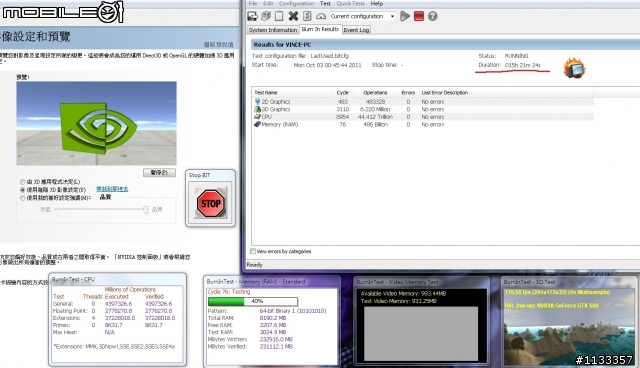The image size is (640, 368).
Task: Click the gray video memory test area
Action: [421, 334]
